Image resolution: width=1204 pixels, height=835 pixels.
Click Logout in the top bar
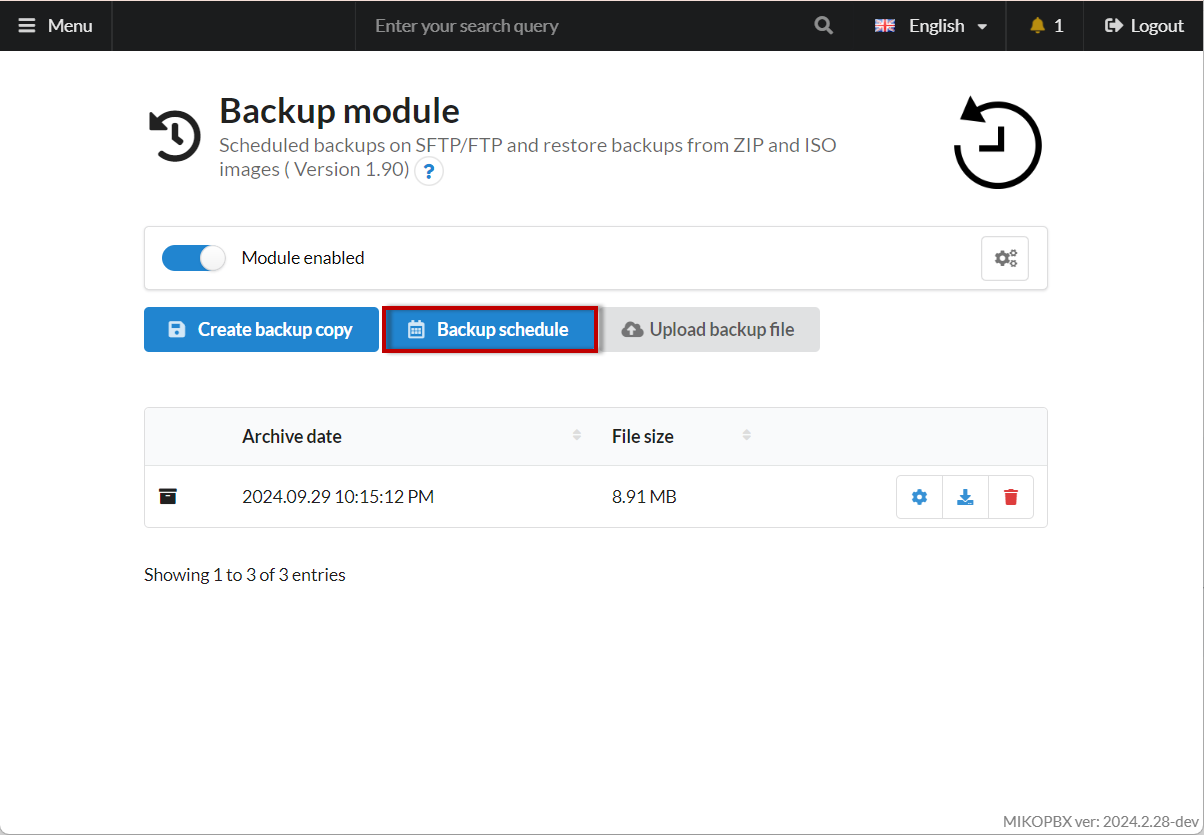[x=1144, y=26]
